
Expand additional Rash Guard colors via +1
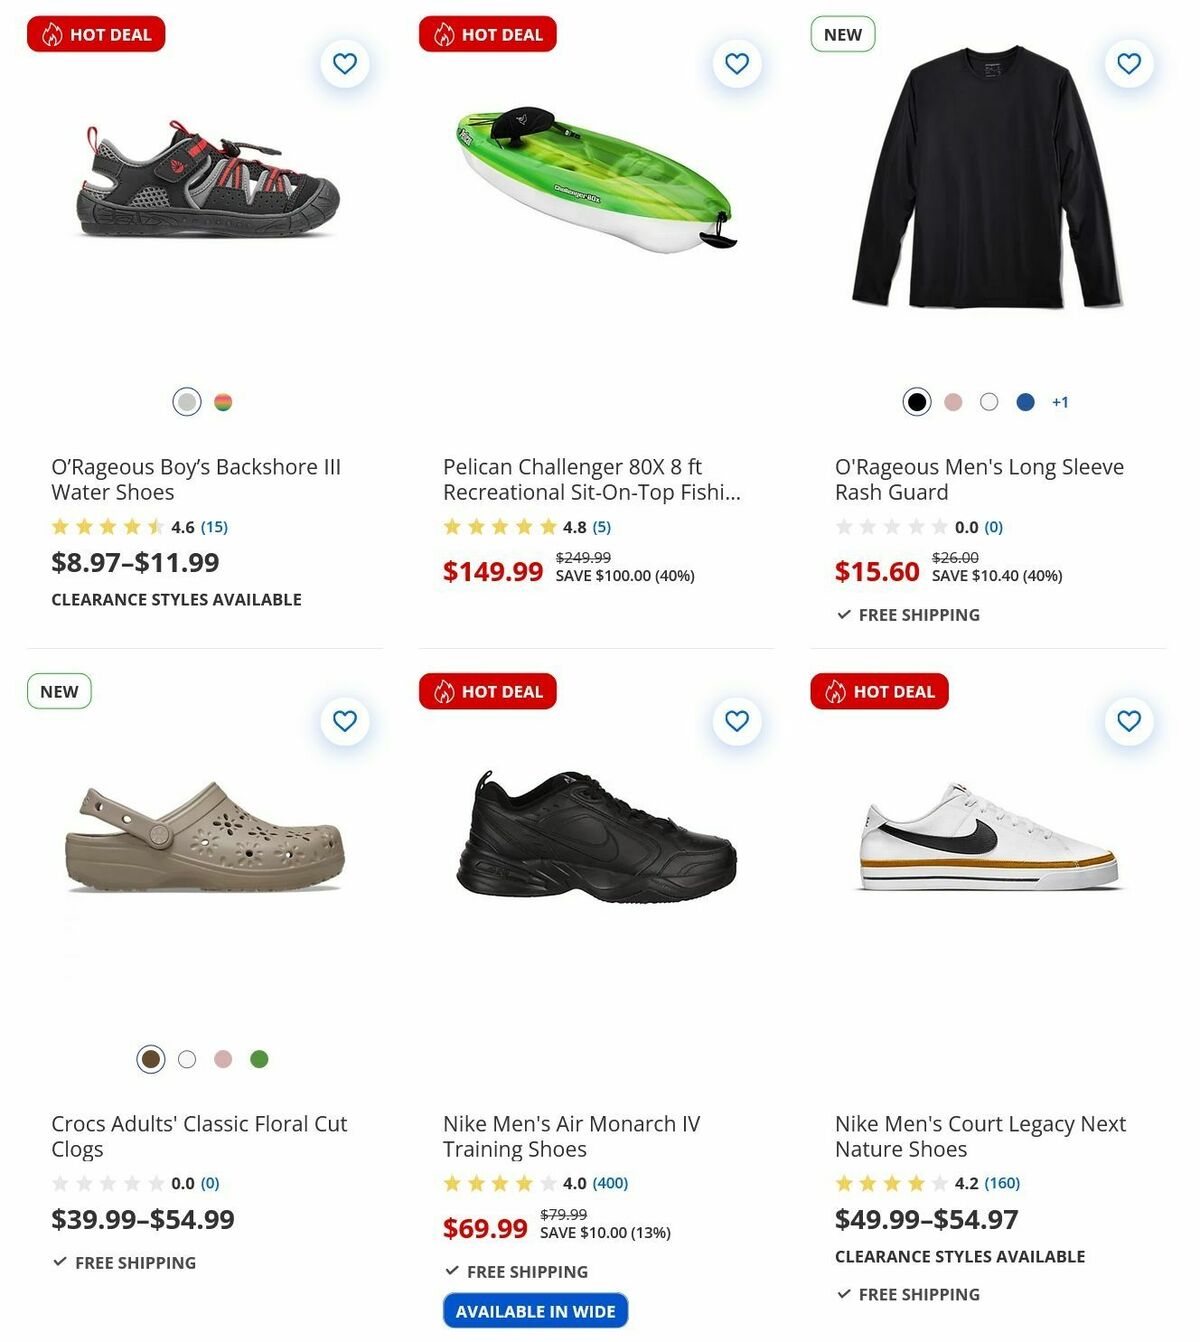pos(1060,401)
